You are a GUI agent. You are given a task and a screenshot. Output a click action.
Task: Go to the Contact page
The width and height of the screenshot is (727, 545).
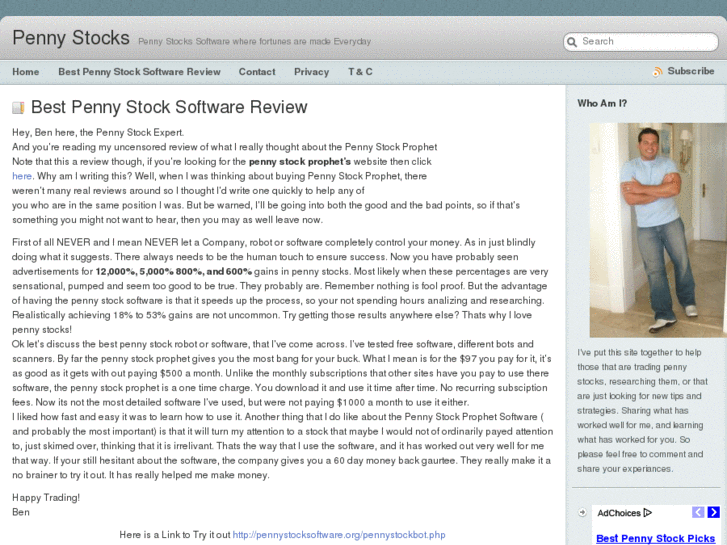coord(257,72)
